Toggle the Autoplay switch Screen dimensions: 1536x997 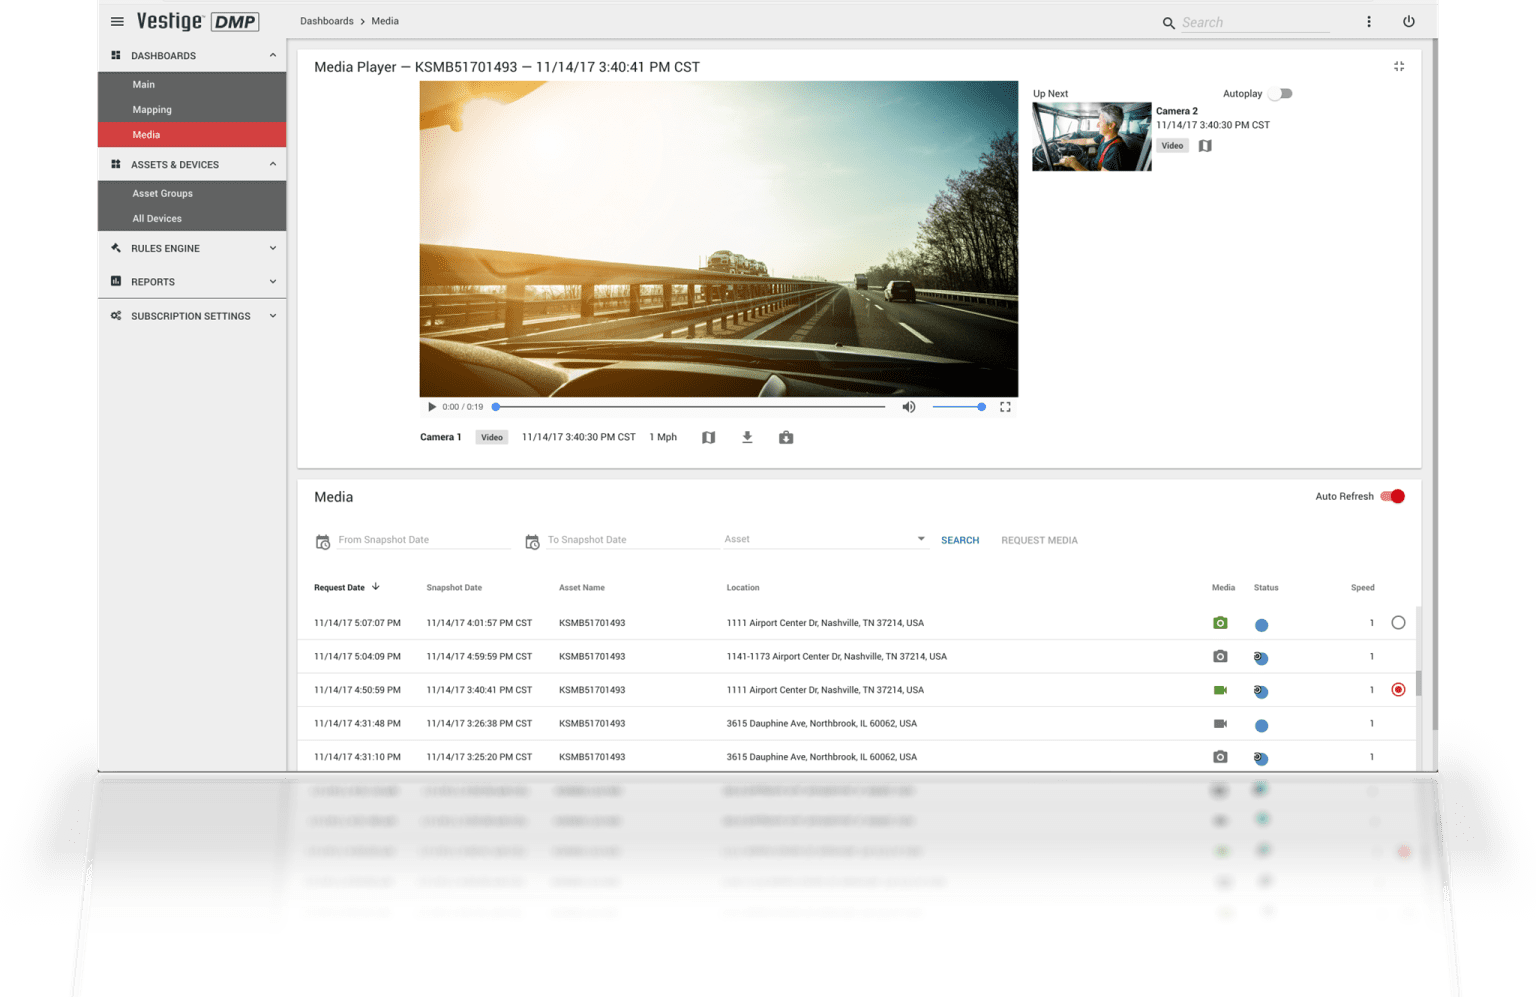coord(1281,94)
